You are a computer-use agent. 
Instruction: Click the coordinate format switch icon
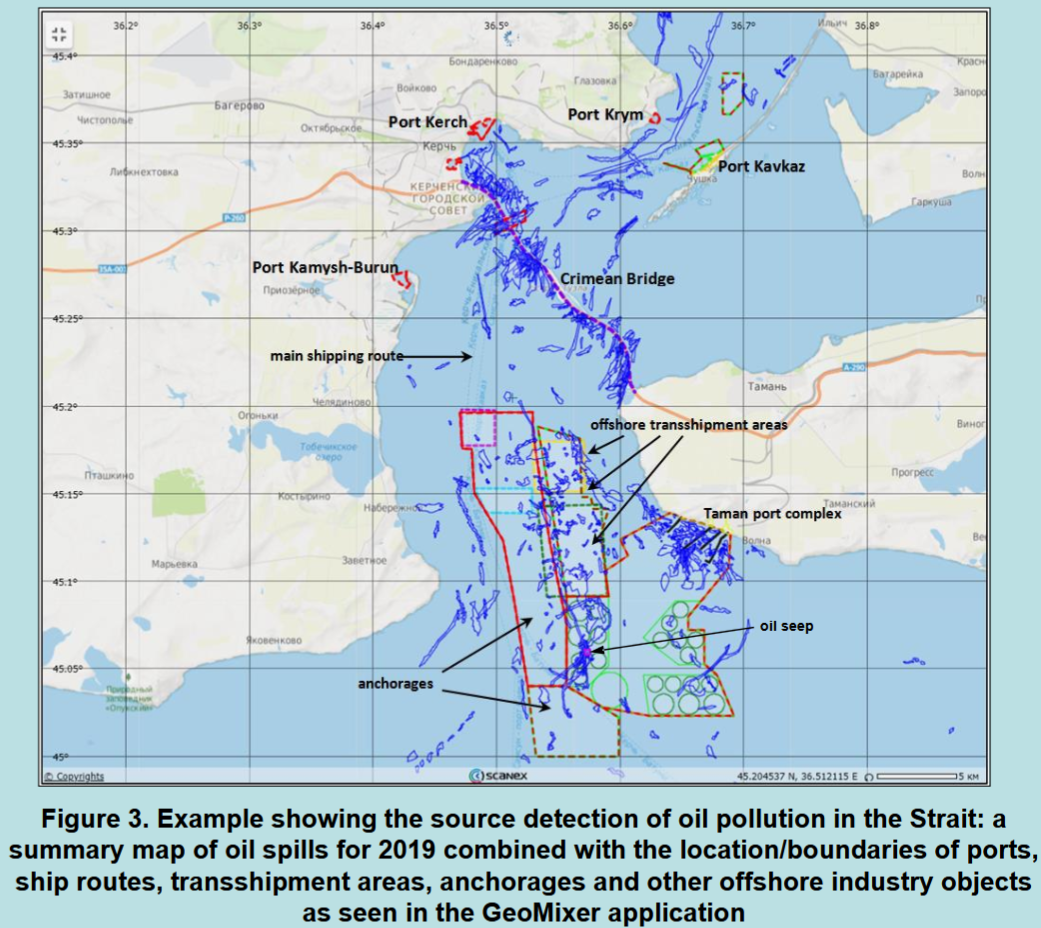870,776
